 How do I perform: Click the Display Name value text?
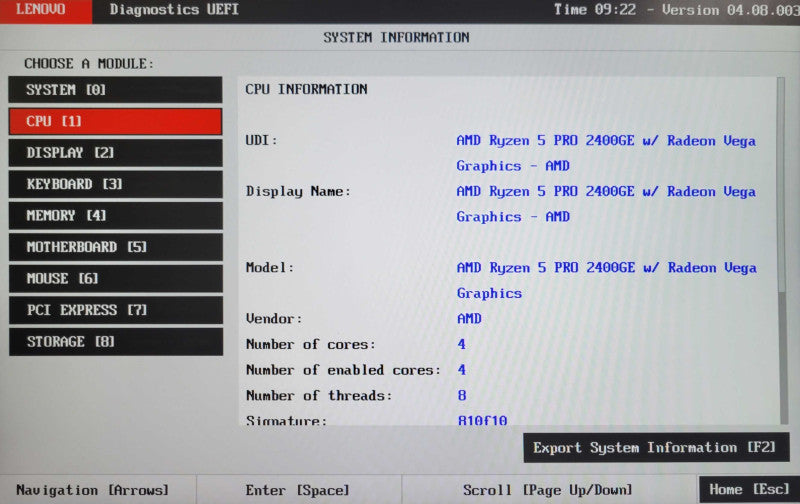pos(606,204)
